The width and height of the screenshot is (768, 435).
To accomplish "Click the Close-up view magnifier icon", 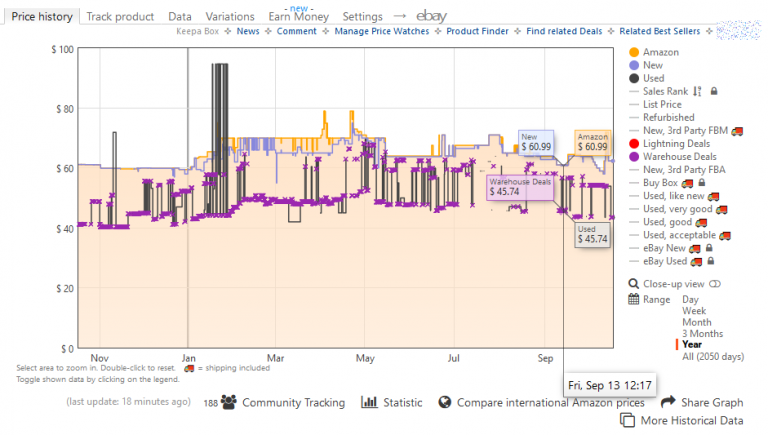I will tap(634, 284).
